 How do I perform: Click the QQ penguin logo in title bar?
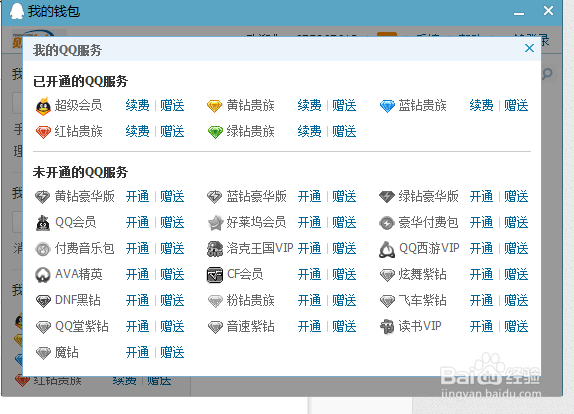click(16, 11)
